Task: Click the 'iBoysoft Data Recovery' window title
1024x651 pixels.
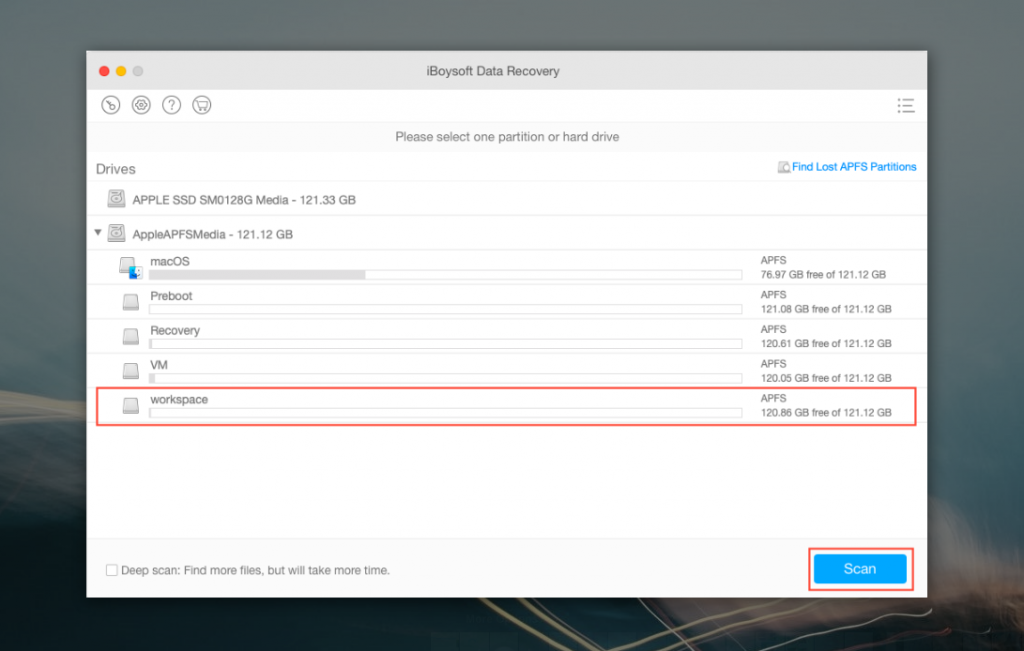Action: [493, 71]
